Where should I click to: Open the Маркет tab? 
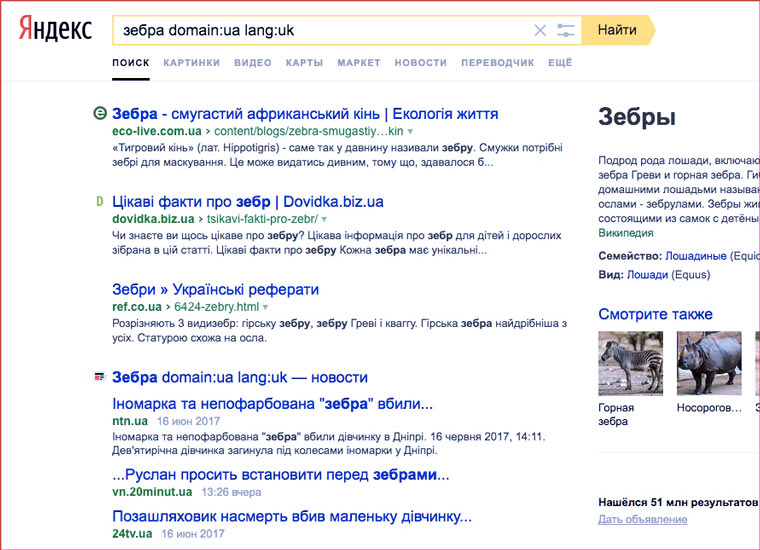point(359,63)
